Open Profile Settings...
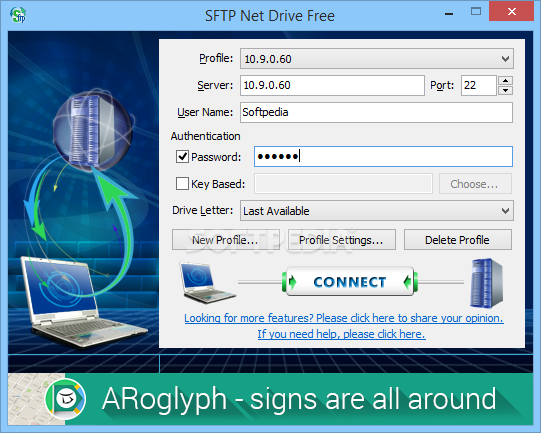This screenshot has height=433, width=541. [x=342, y=240]
